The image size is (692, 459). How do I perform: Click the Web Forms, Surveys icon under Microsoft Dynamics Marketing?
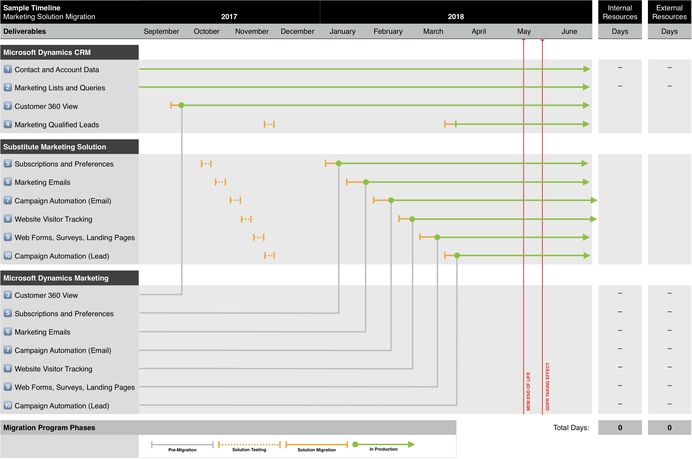click(8, 387)
